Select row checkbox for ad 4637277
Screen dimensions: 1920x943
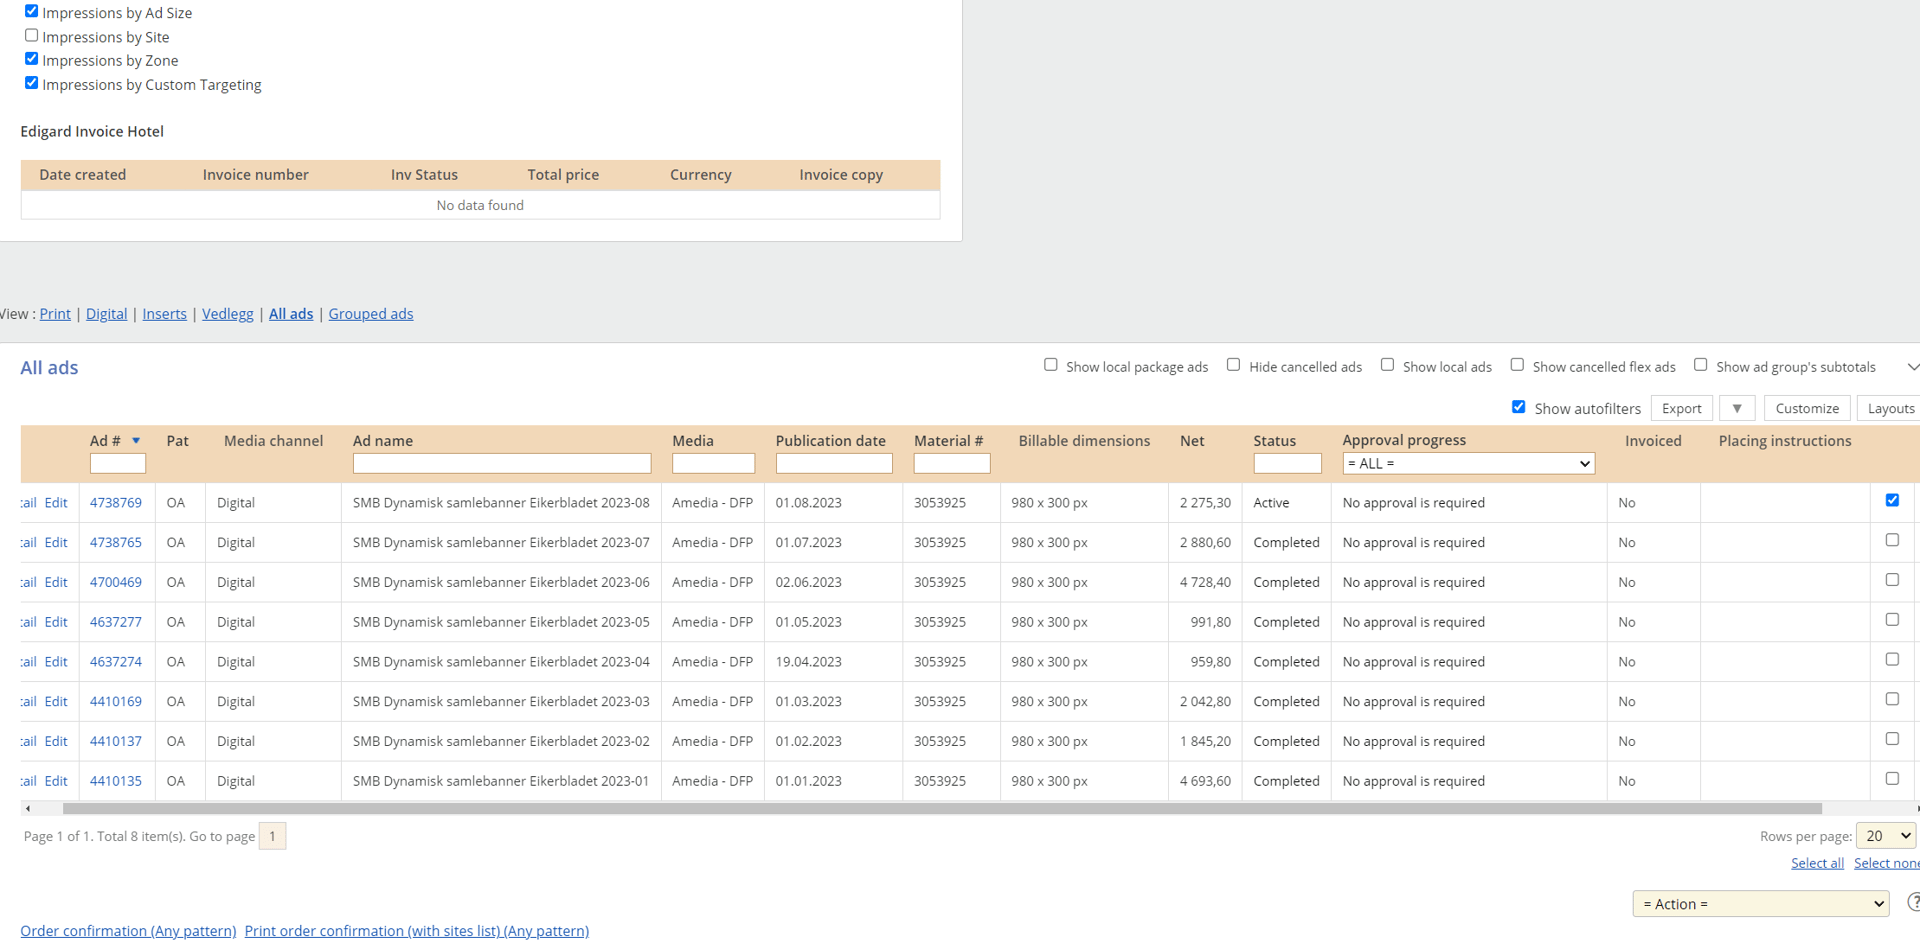point(1892,620)
